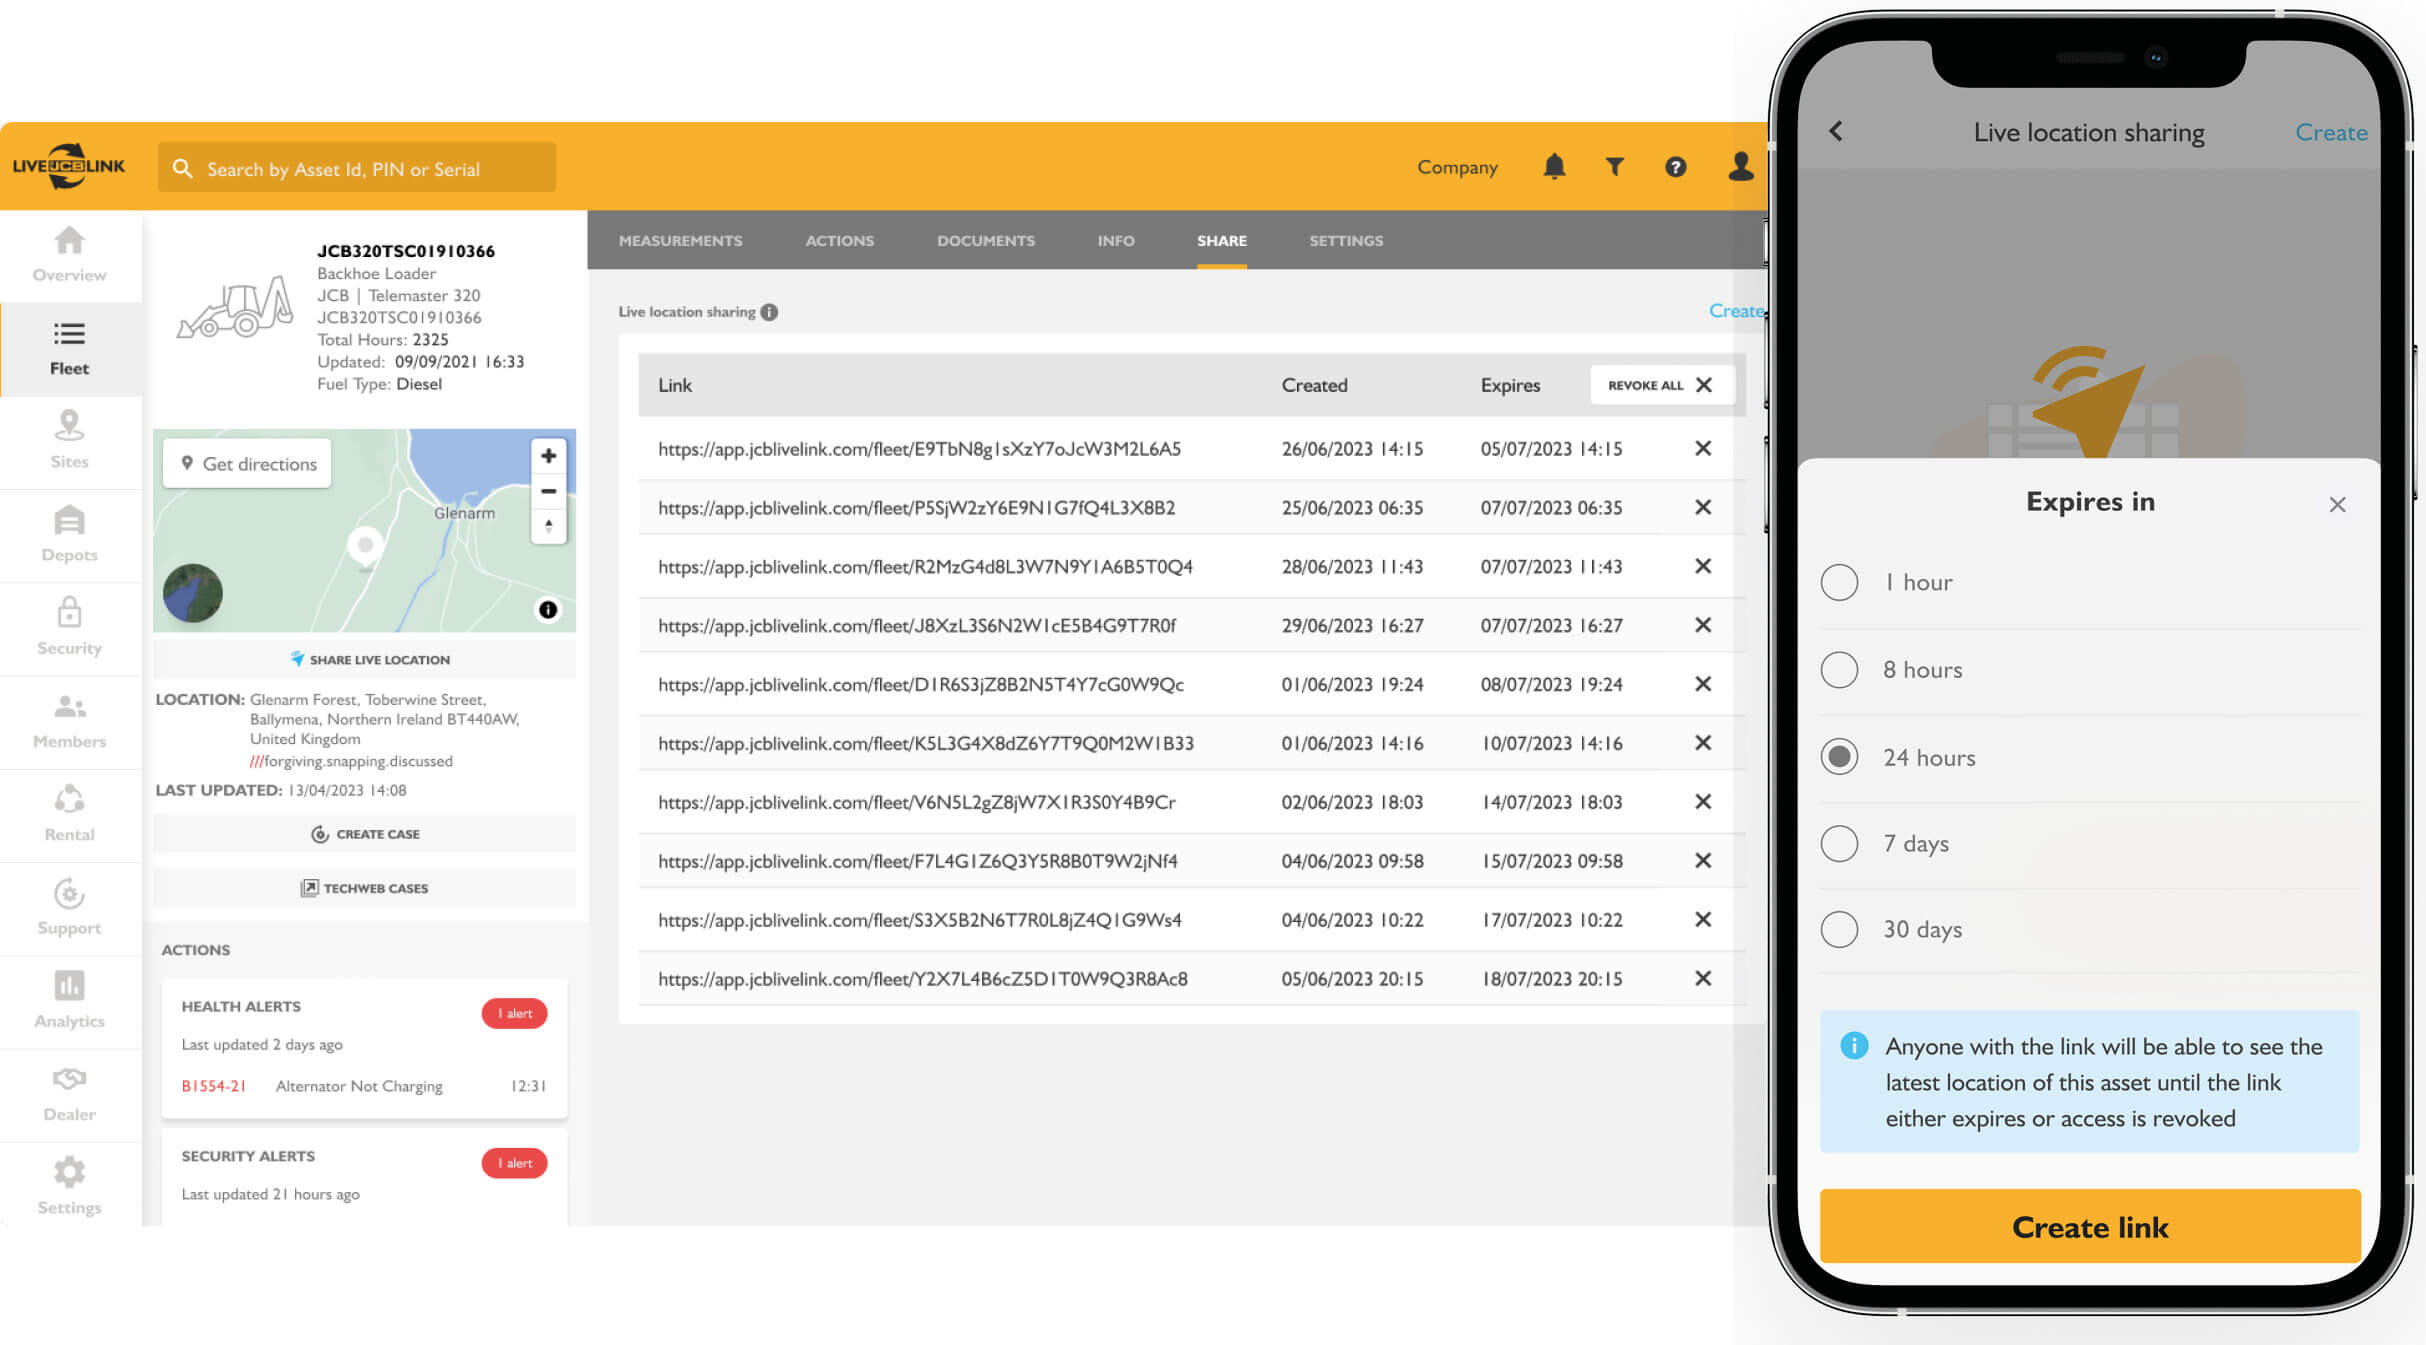Switch to the Share tab
This screenshot has height=1345, width=2426.
click(1221, 241)
